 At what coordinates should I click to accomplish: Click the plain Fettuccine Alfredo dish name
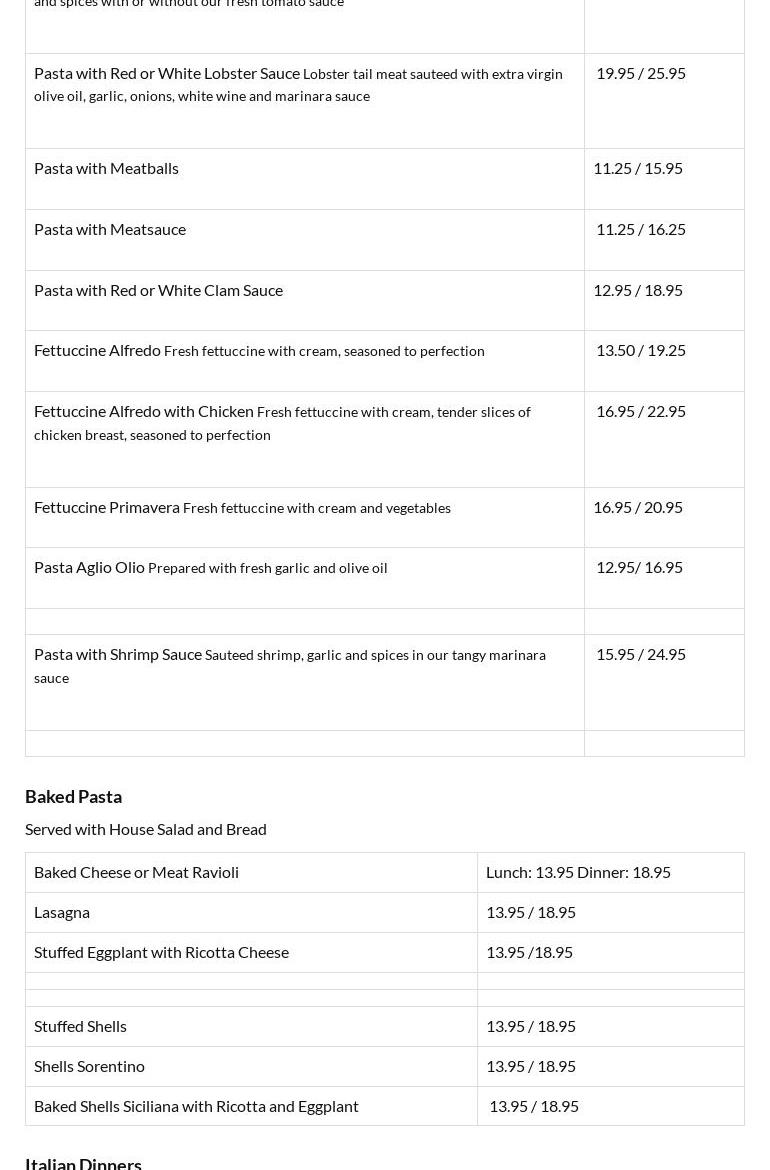(97, 350)
